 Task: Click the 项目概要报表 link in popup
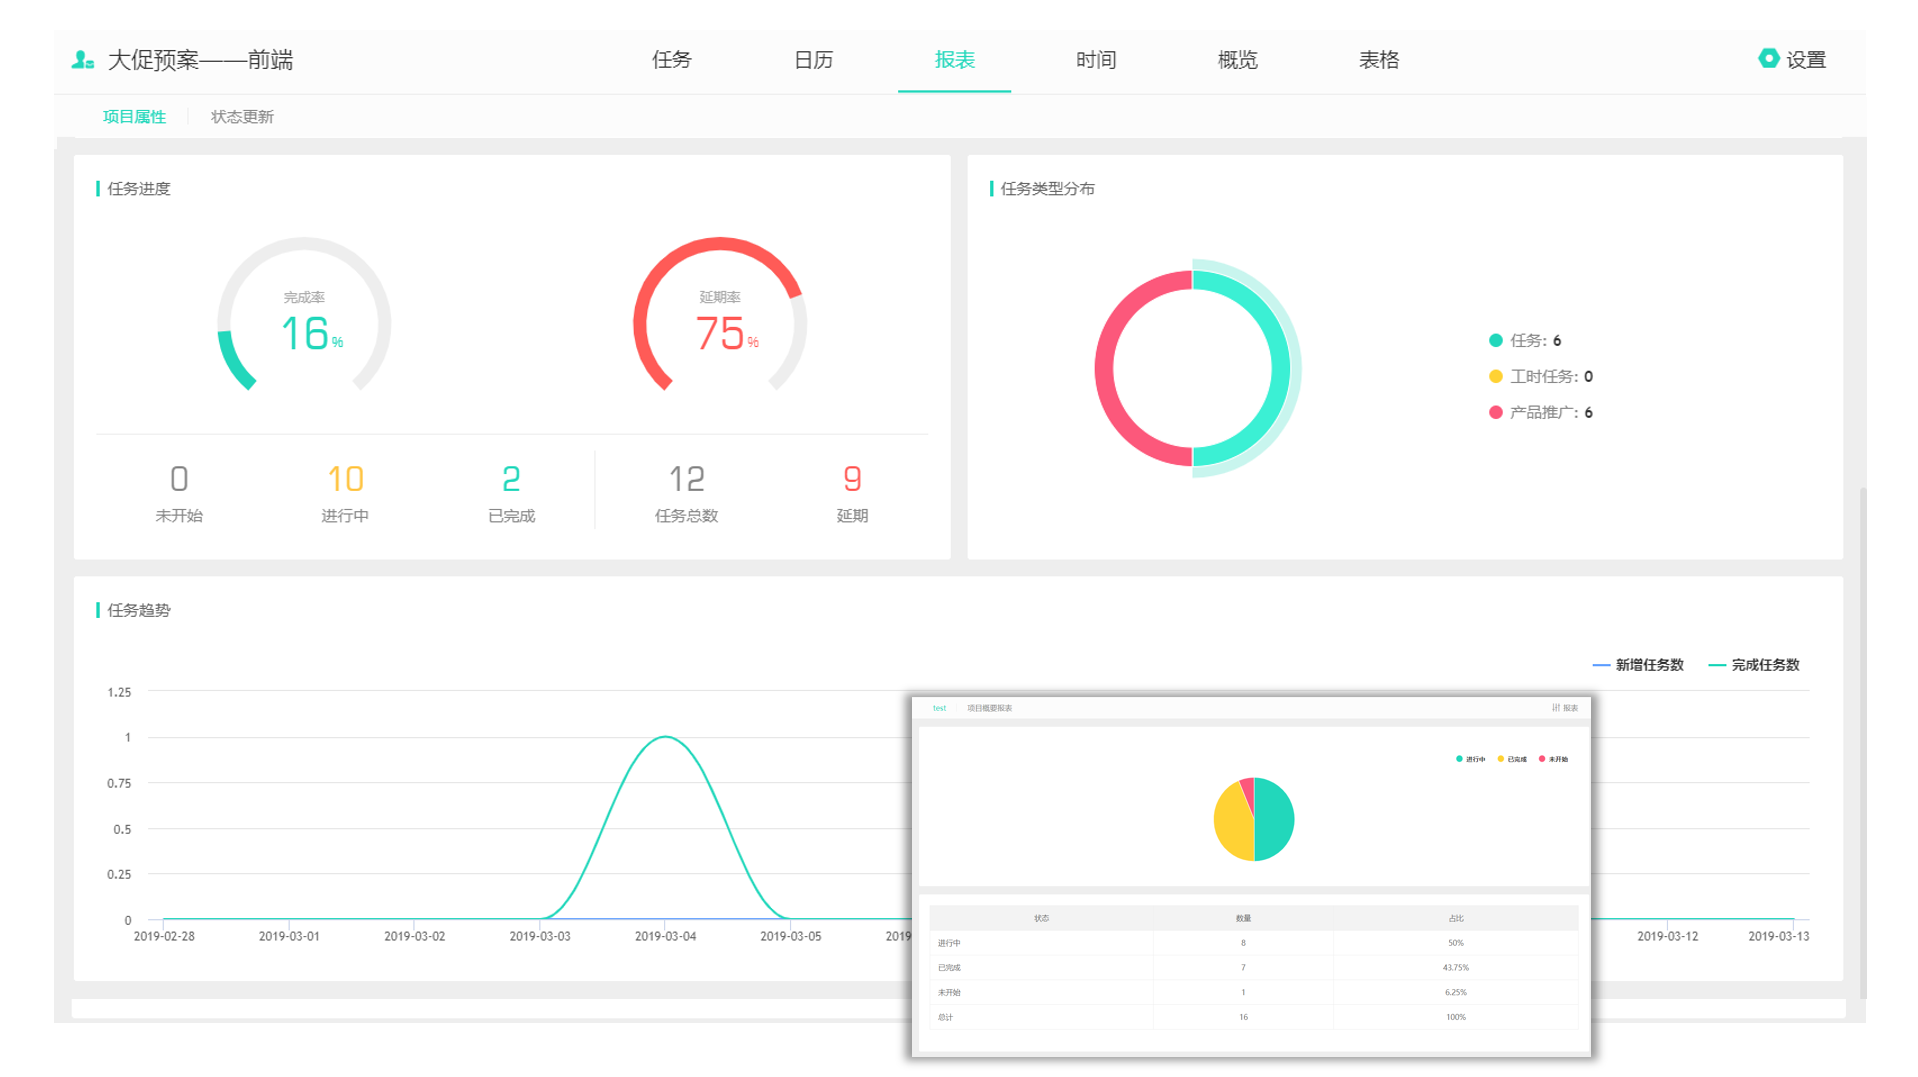click(x=989, y=708)
